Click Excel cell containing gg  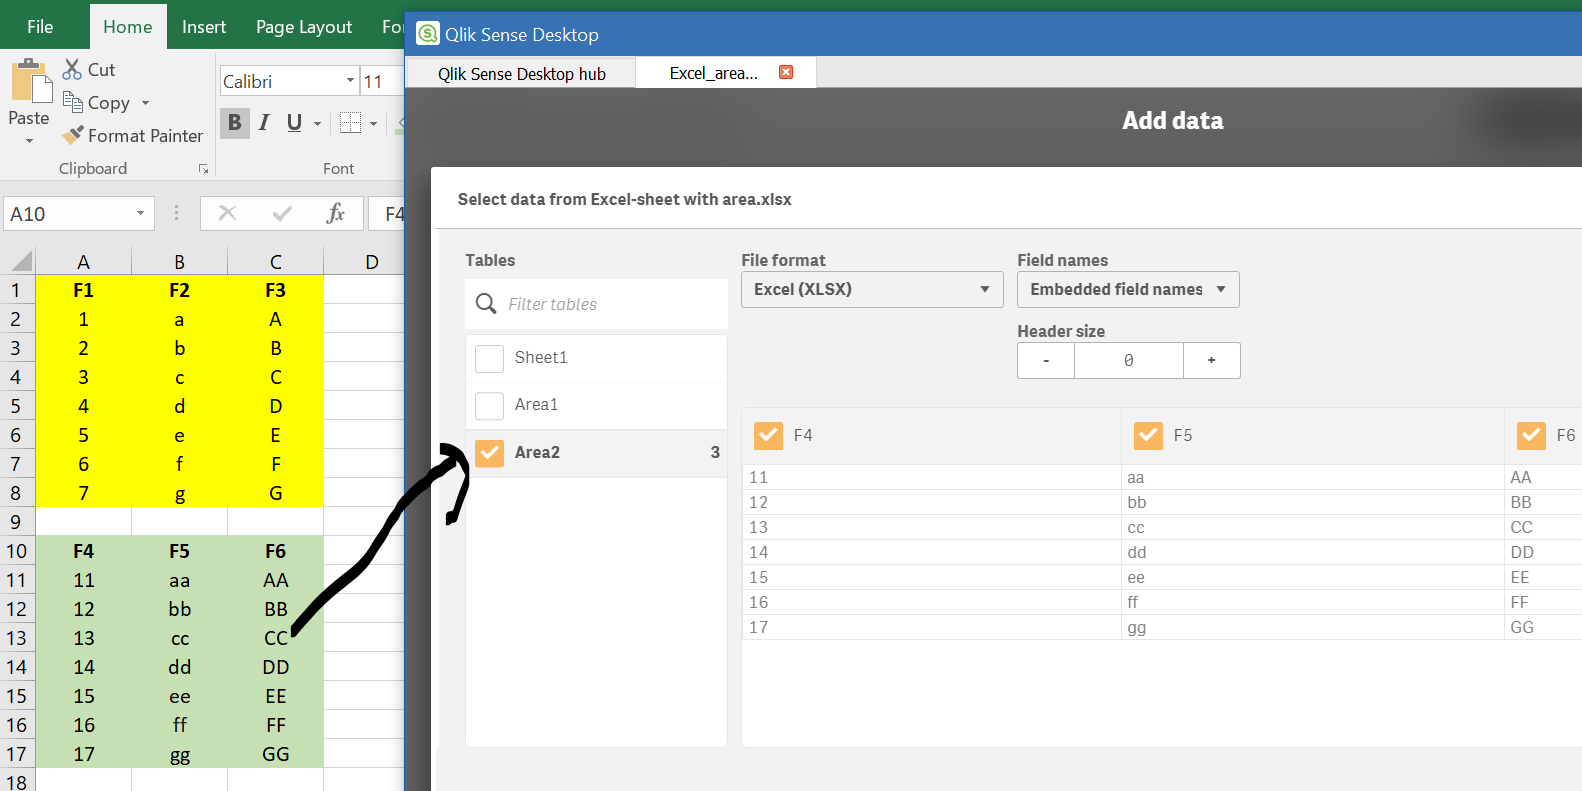[180, 754]
